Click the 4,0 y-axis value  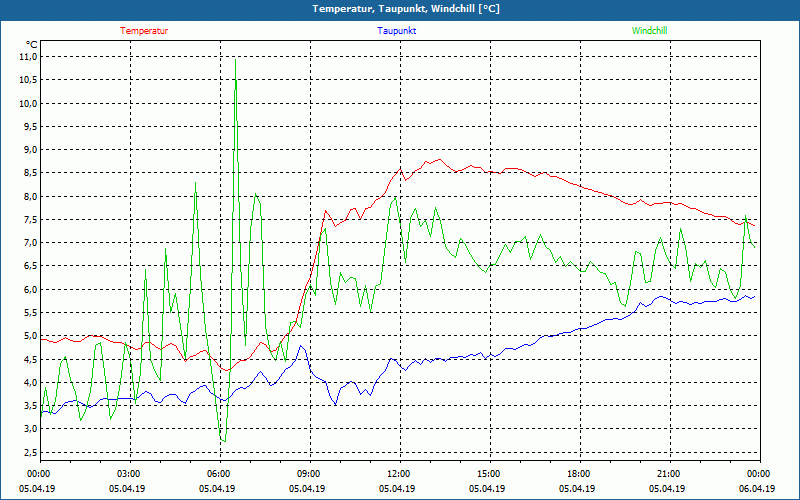coord(31,382)
